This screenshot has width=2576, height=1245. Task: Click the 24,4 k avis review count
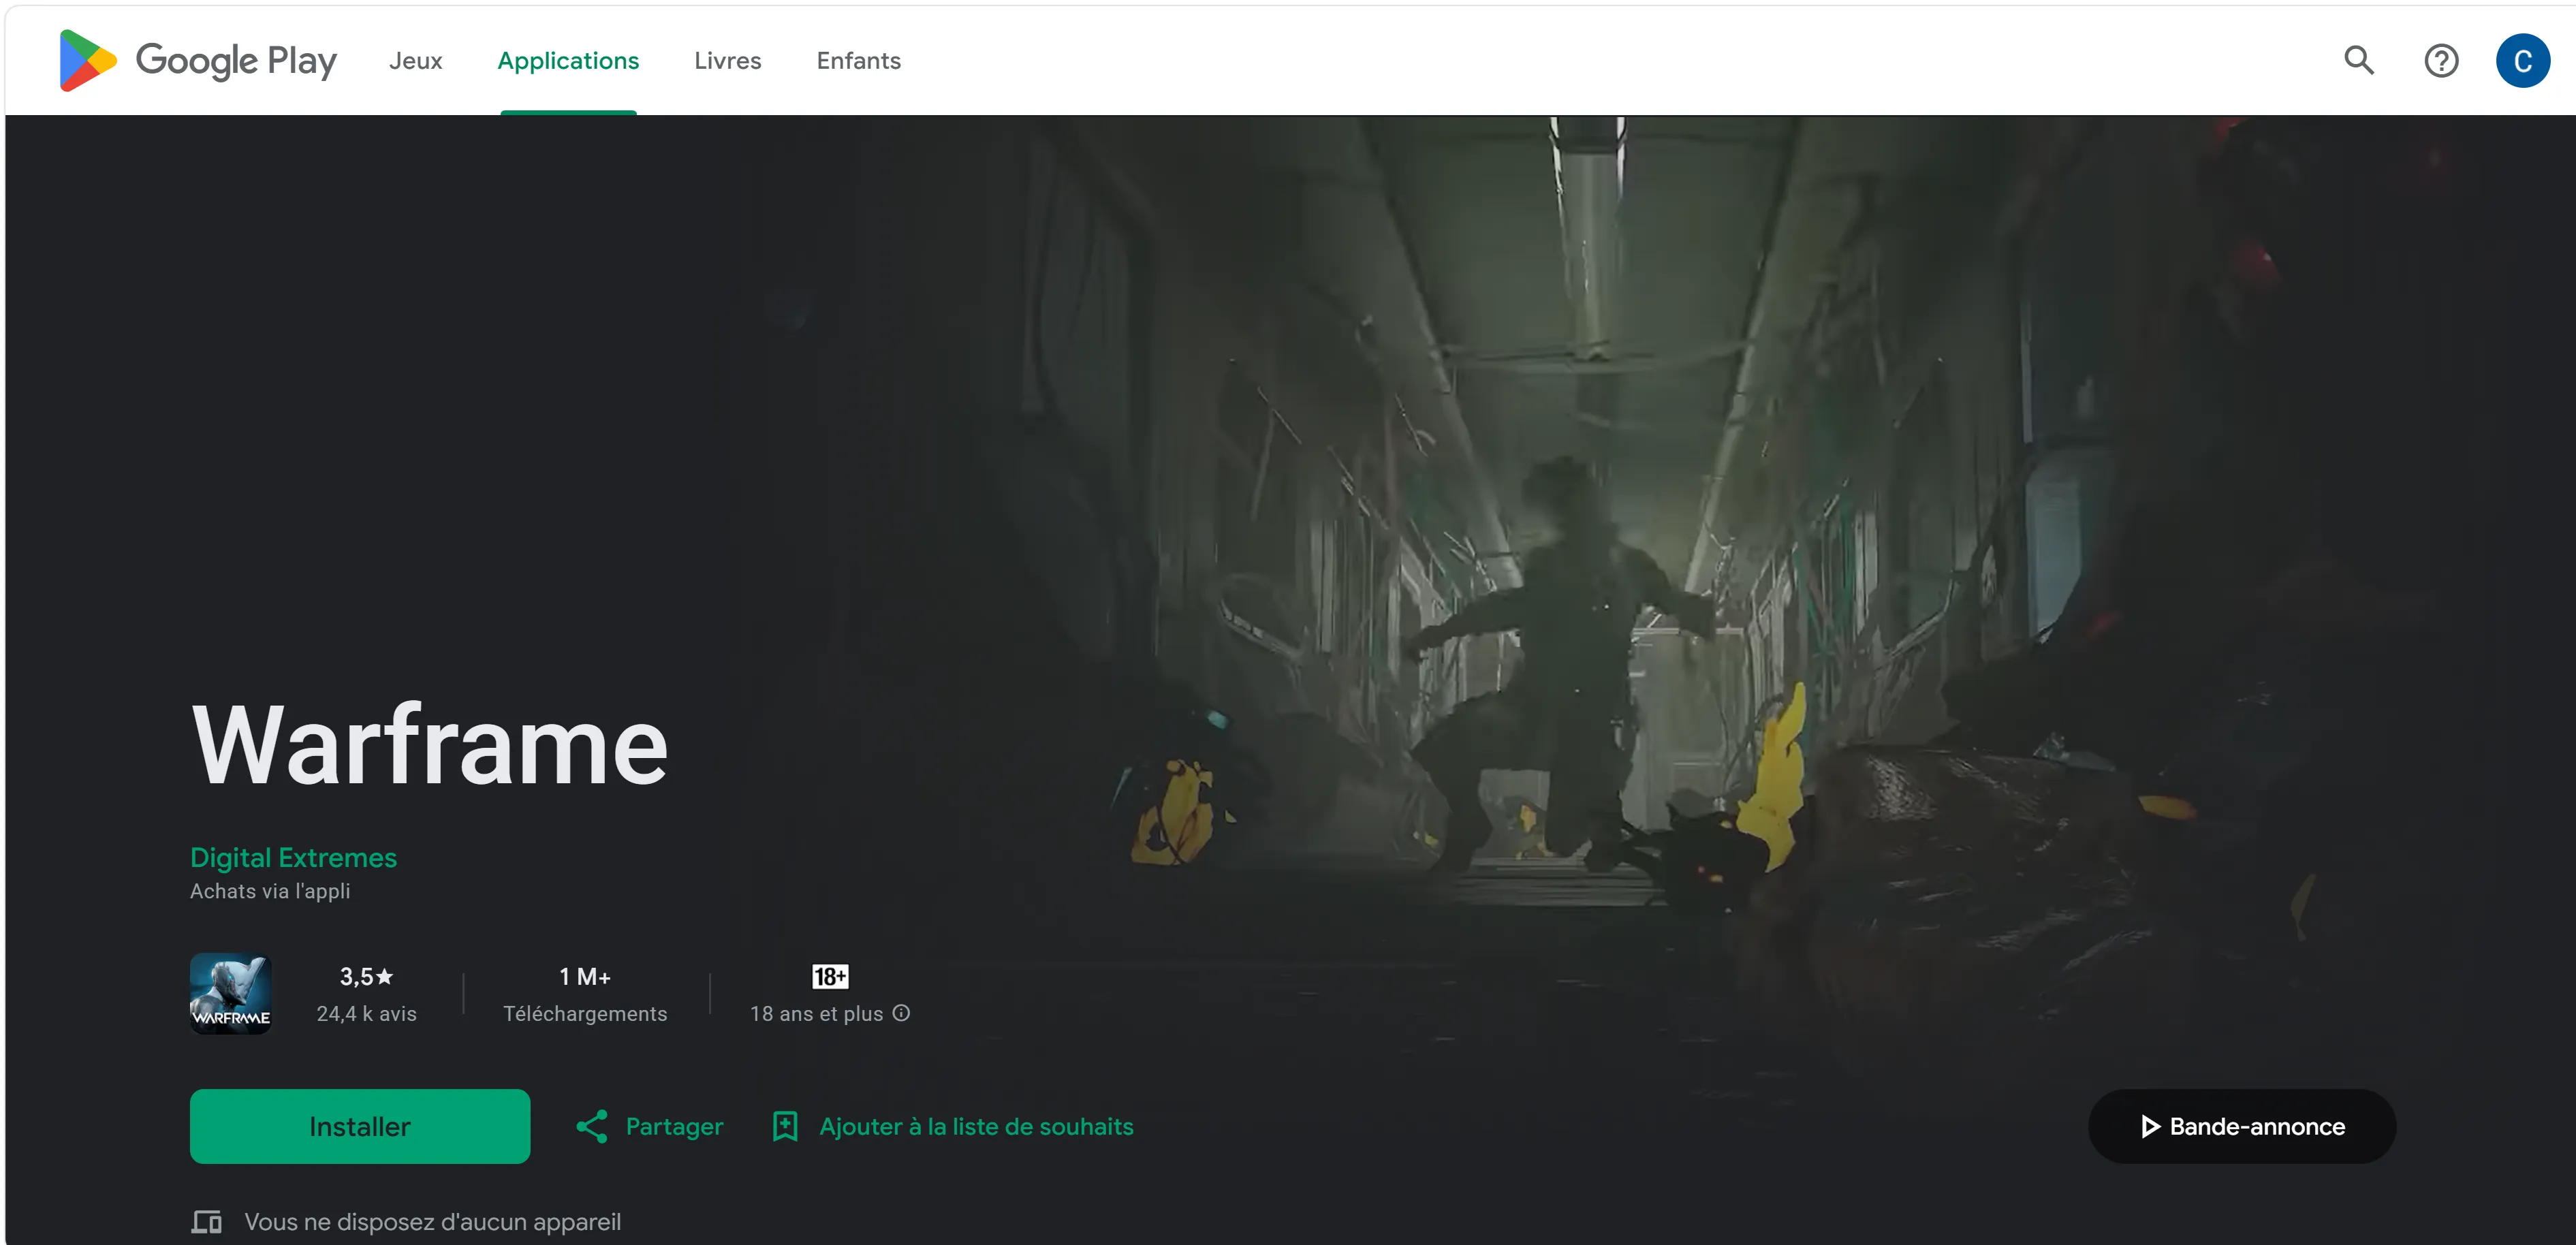click(366, 1014)
